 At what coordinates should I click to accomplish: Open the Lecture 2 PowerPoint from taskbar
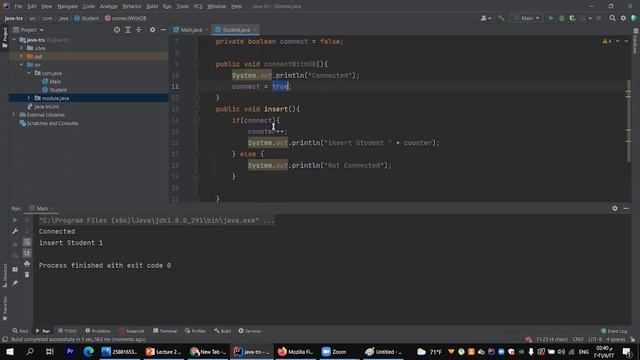164,351
